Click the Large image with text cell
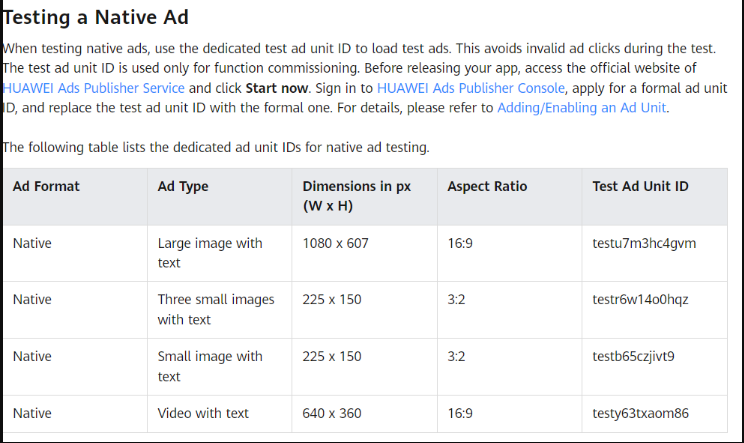 click(x=210, y=252)
